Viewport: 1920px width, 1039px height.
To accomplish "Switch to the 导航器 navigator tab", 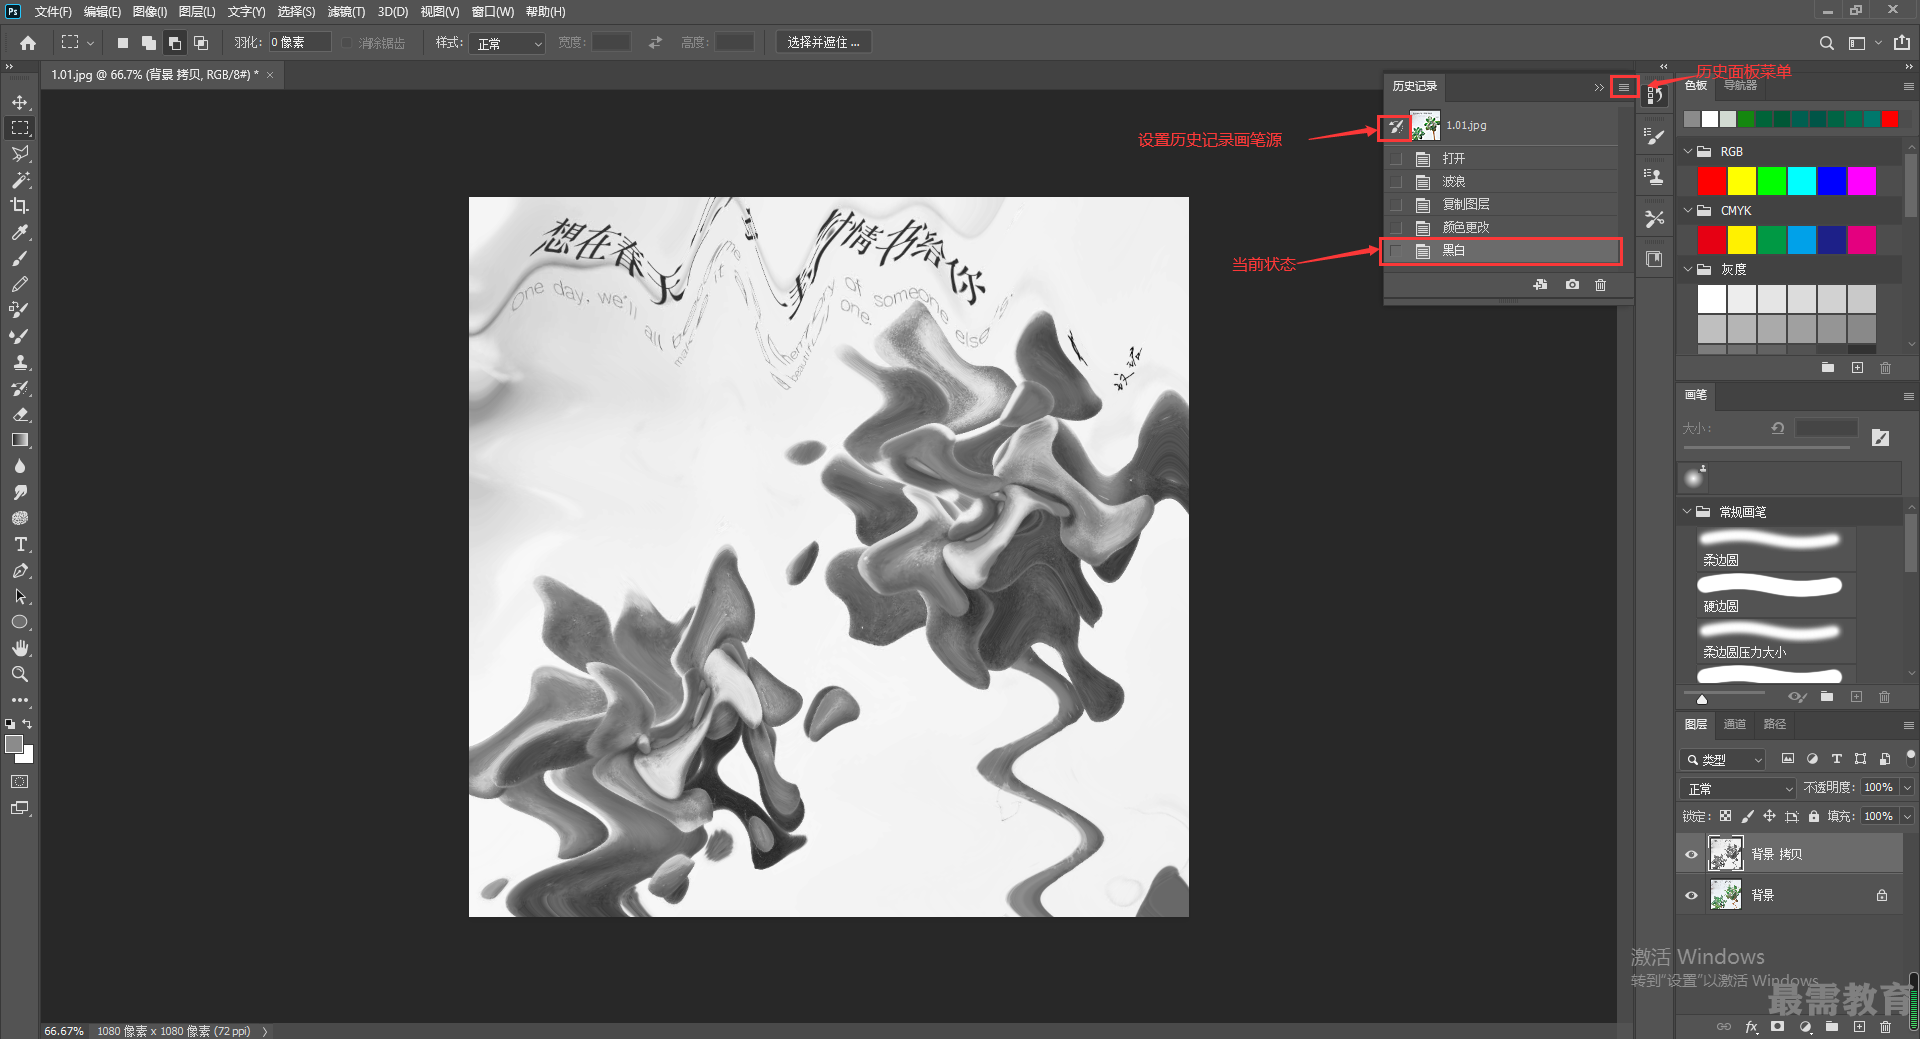I will [x=1741, y=86].
